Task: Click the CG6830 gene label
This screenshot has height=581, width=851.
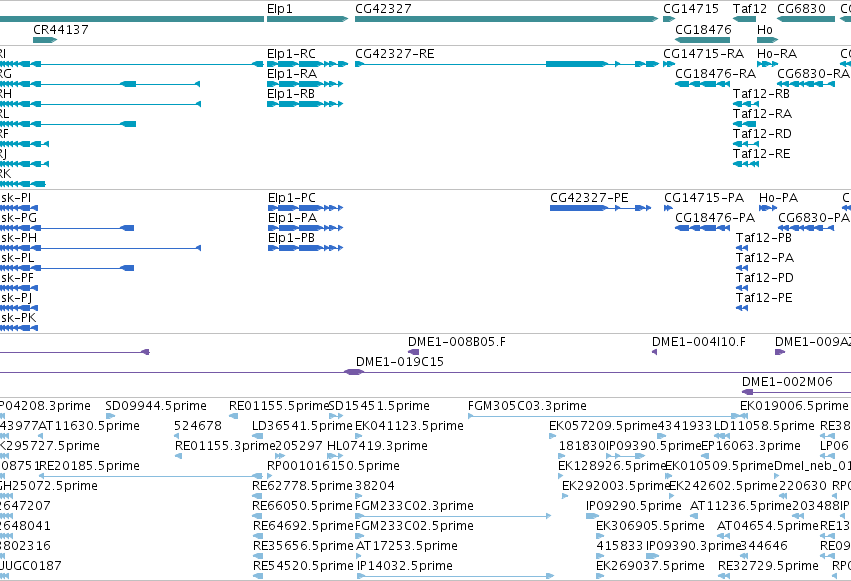Action: click(x=802, y=9)
